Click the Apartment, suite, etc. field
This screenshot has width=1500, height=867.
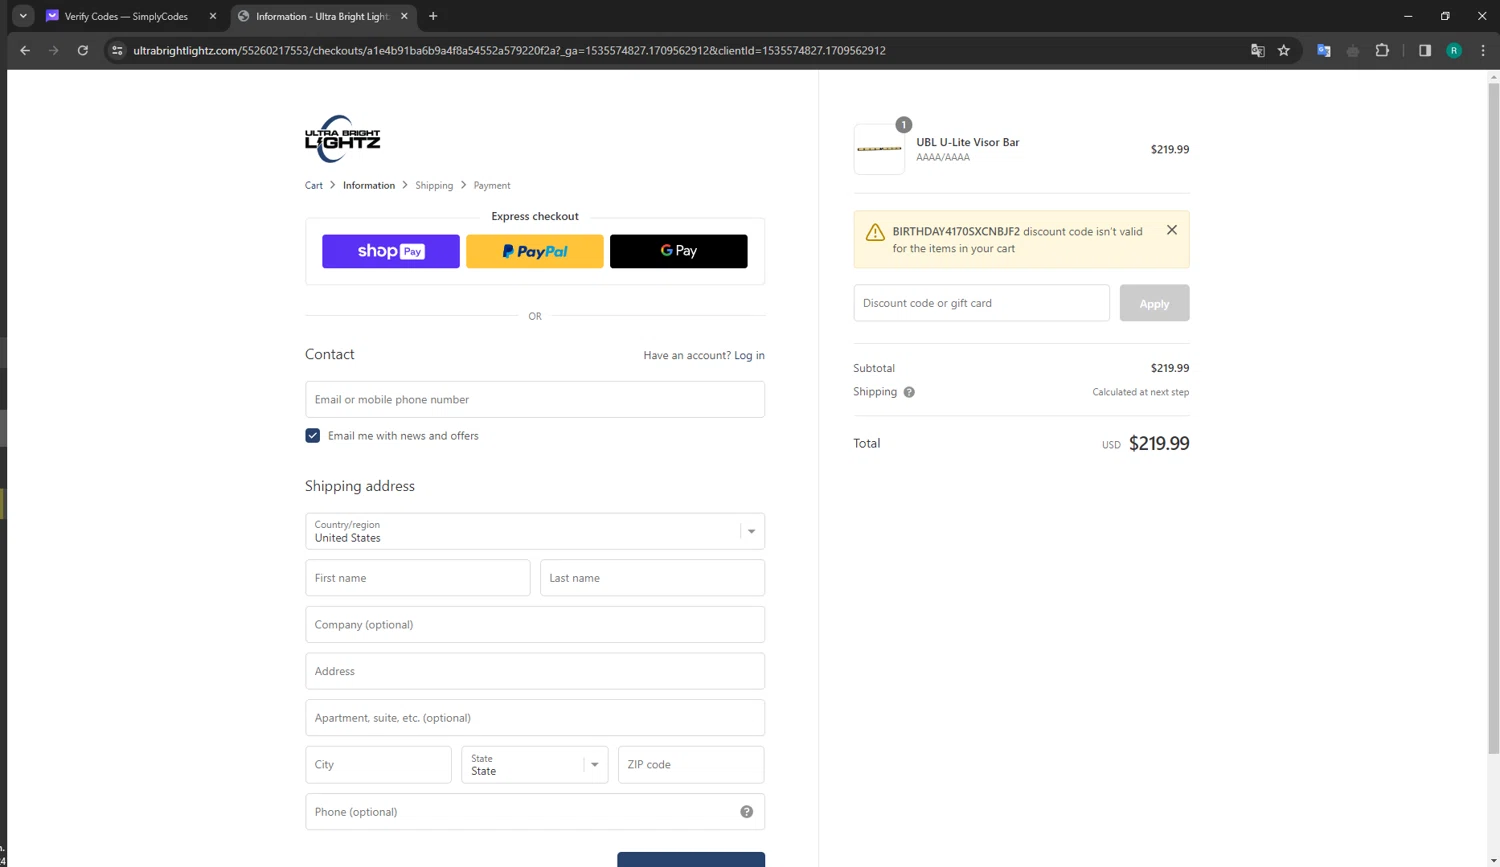(x=535, y=718)
